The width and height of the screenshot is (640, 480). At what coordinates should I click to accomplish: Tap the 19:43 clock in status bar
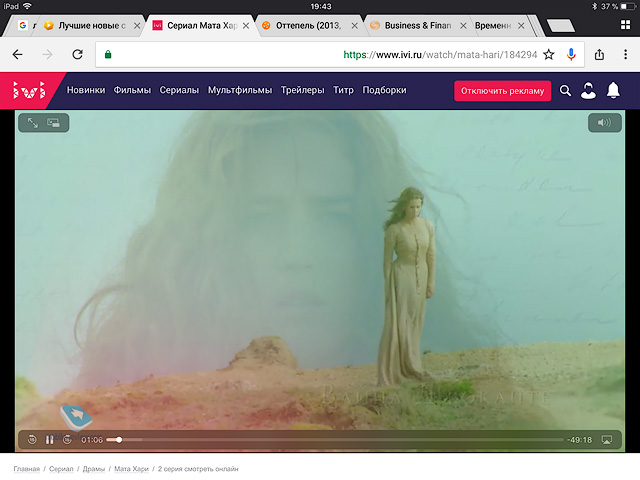(321, 6)
